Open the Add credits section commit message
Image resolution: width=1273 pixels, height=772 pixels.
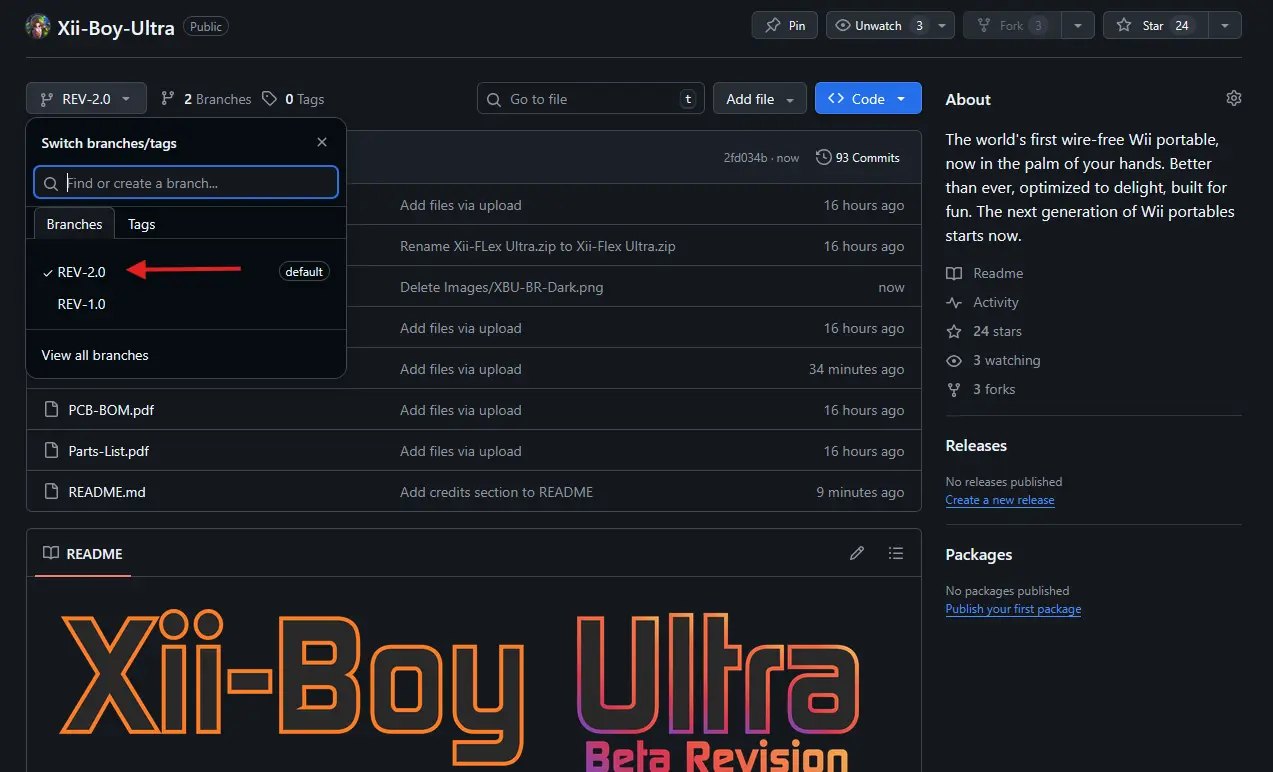tap(497, 492)
